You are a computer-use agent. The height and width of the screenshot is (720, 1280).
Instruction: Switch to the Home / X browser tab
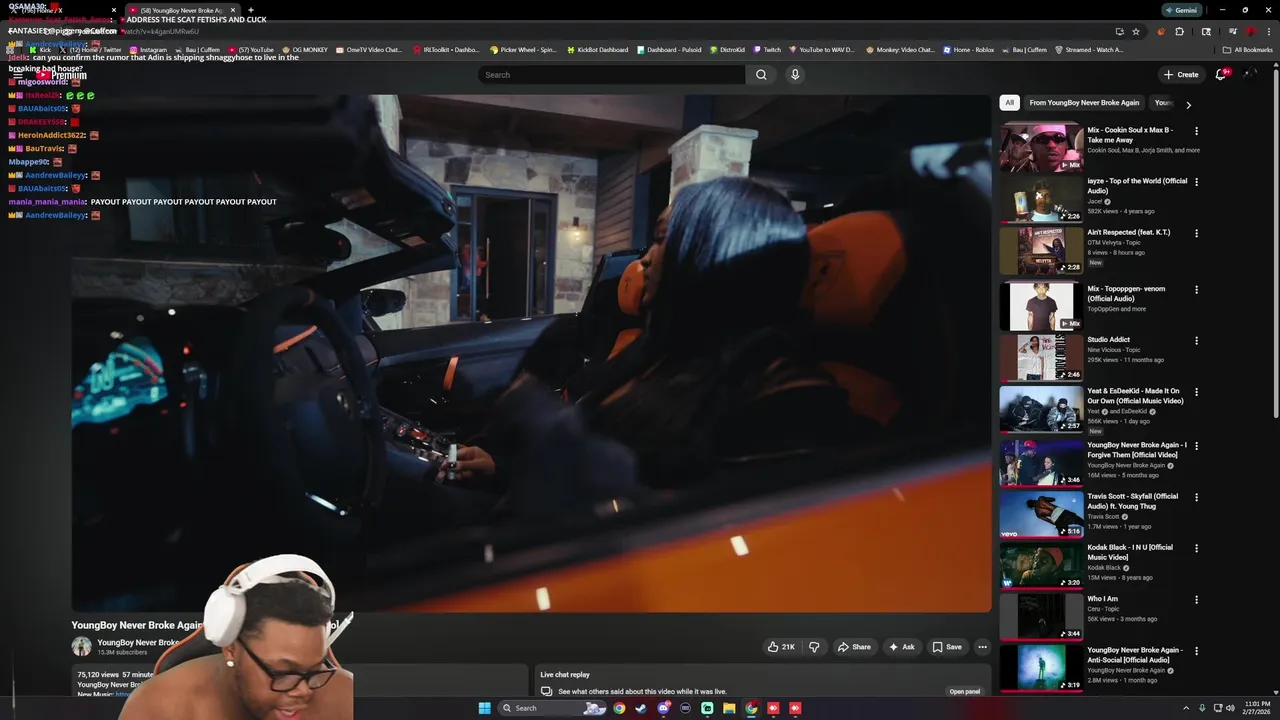coord(62,10)
